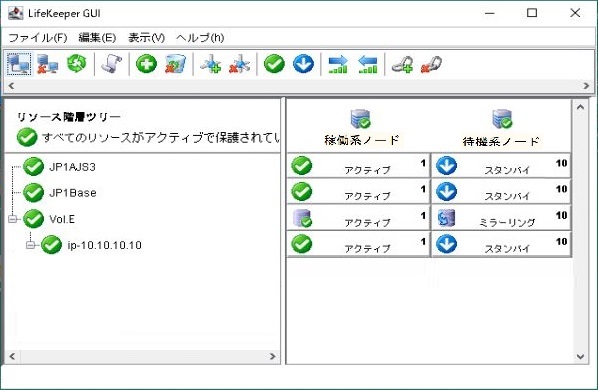
Task: Click JP1Base standby blue arrow icon
Action: coord(447,191)
